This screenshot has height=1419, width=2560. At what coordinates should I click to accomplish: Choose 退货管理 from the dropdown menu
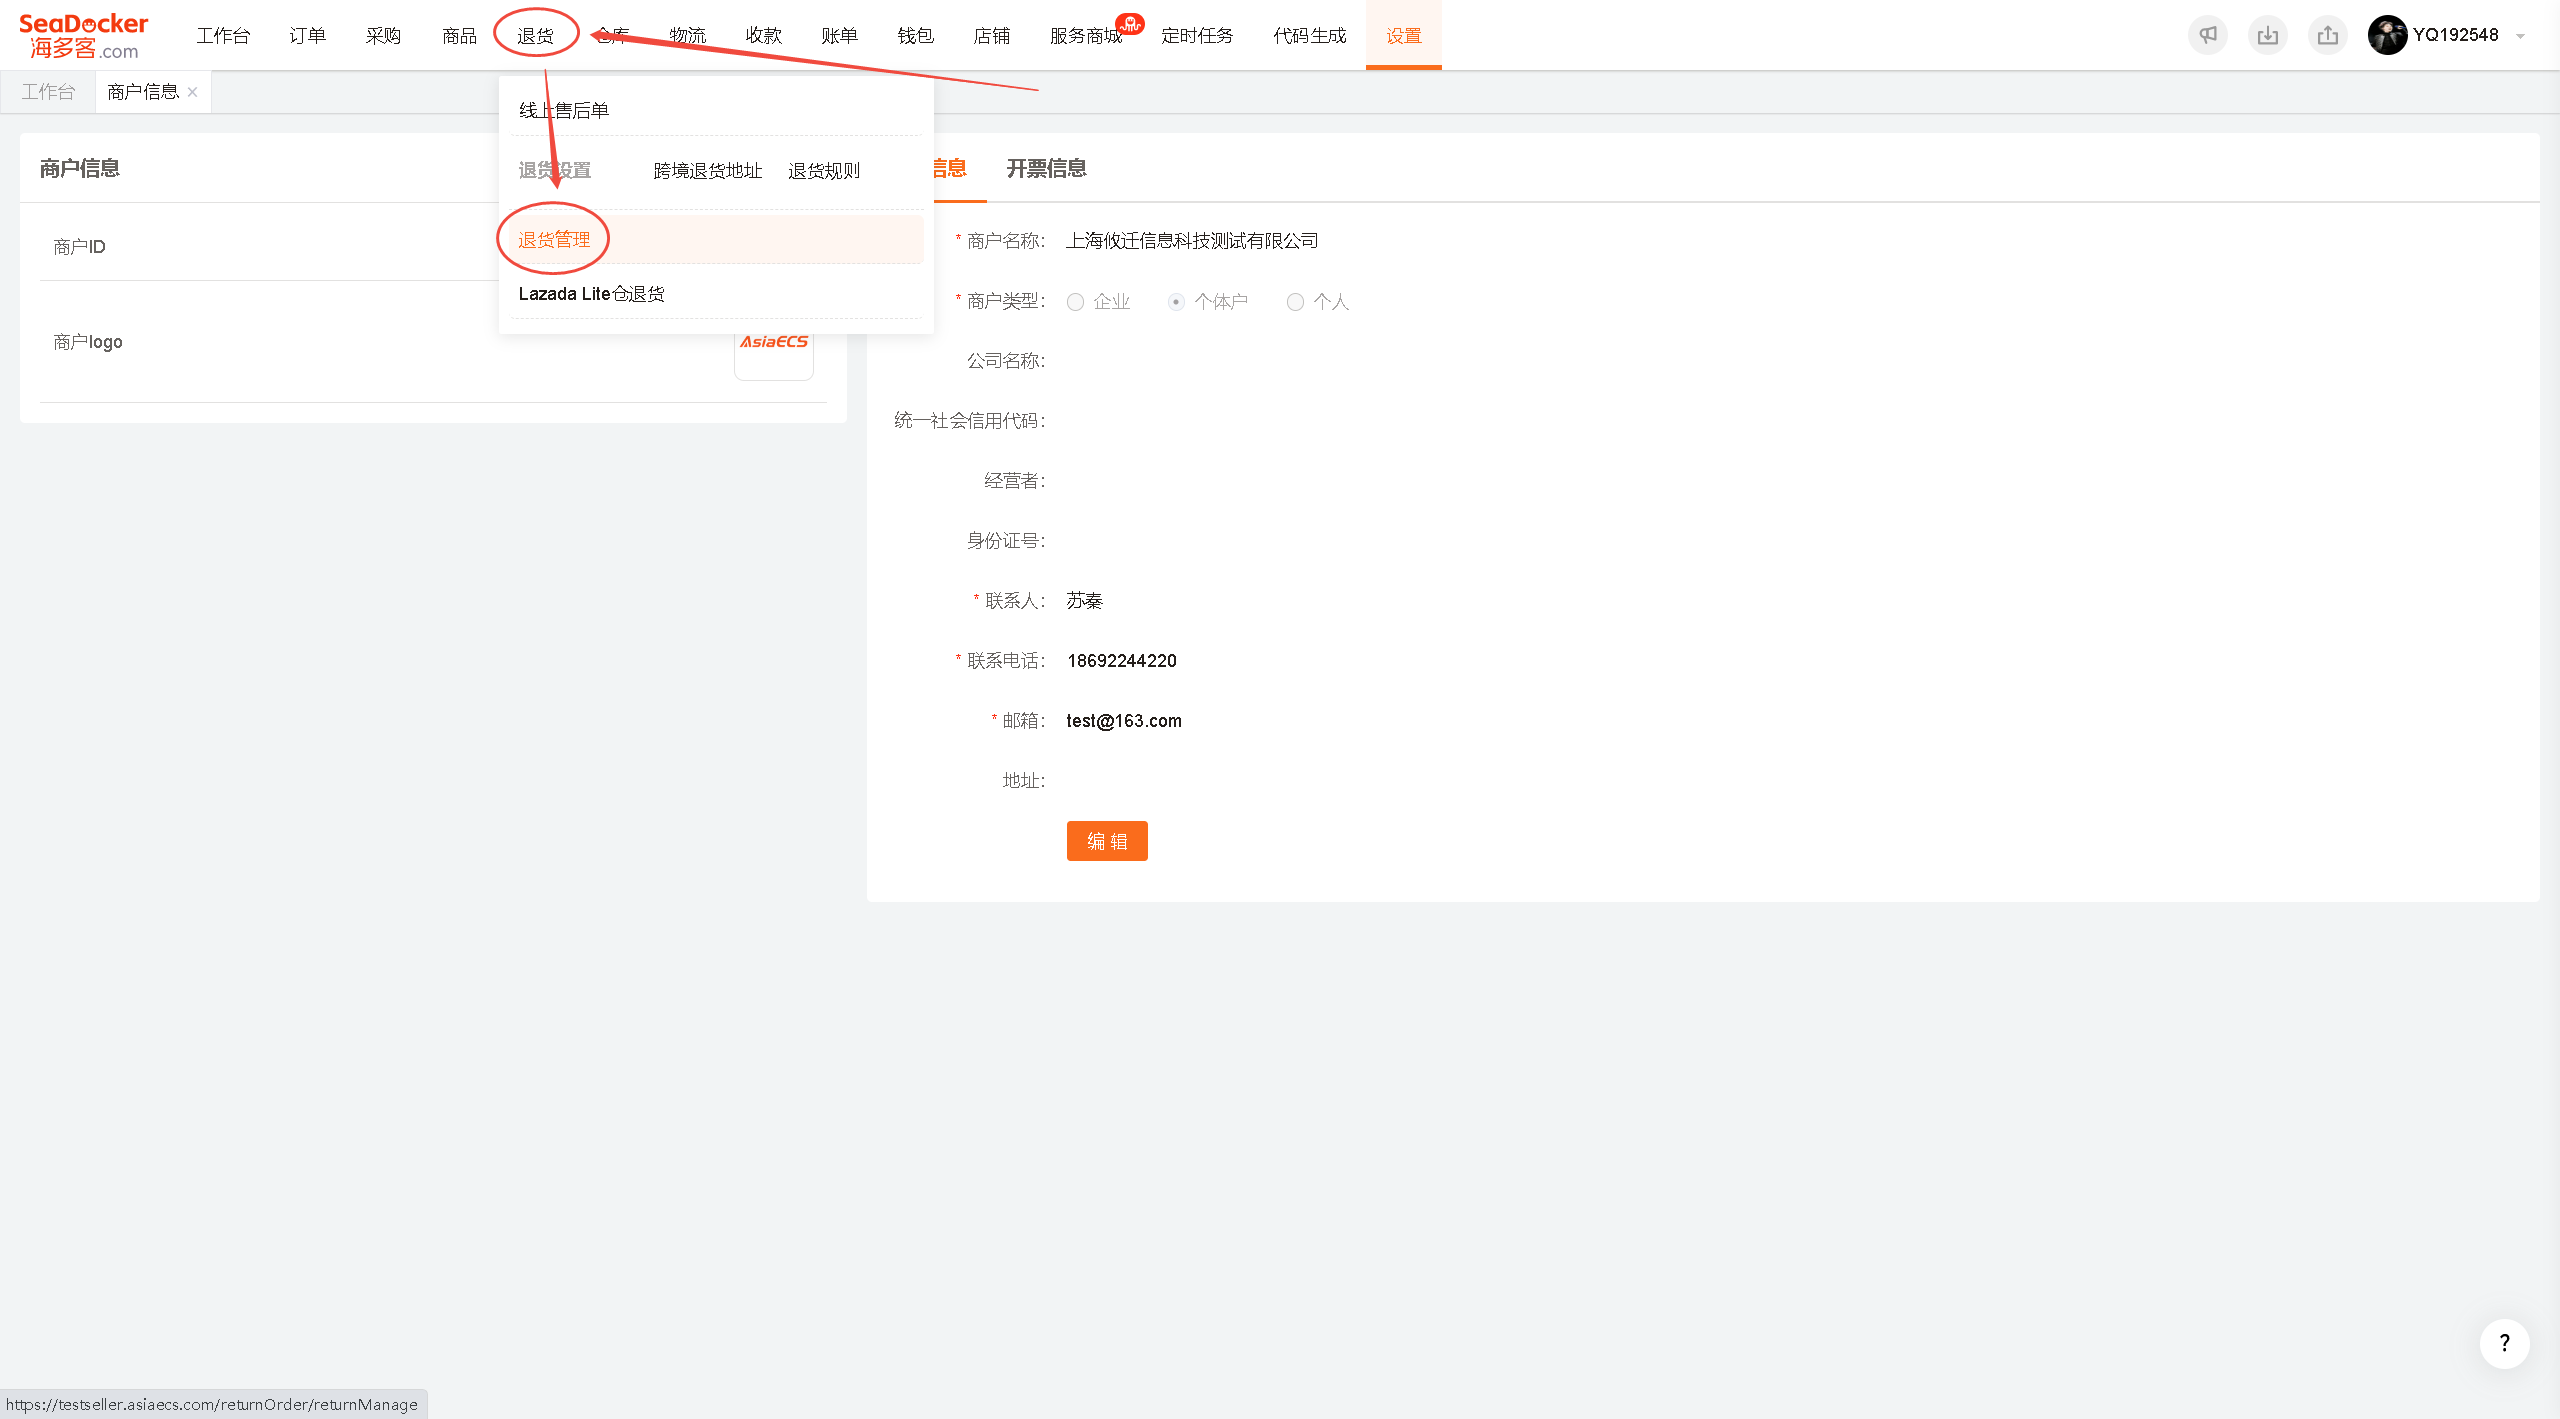[x=554, y=240]
